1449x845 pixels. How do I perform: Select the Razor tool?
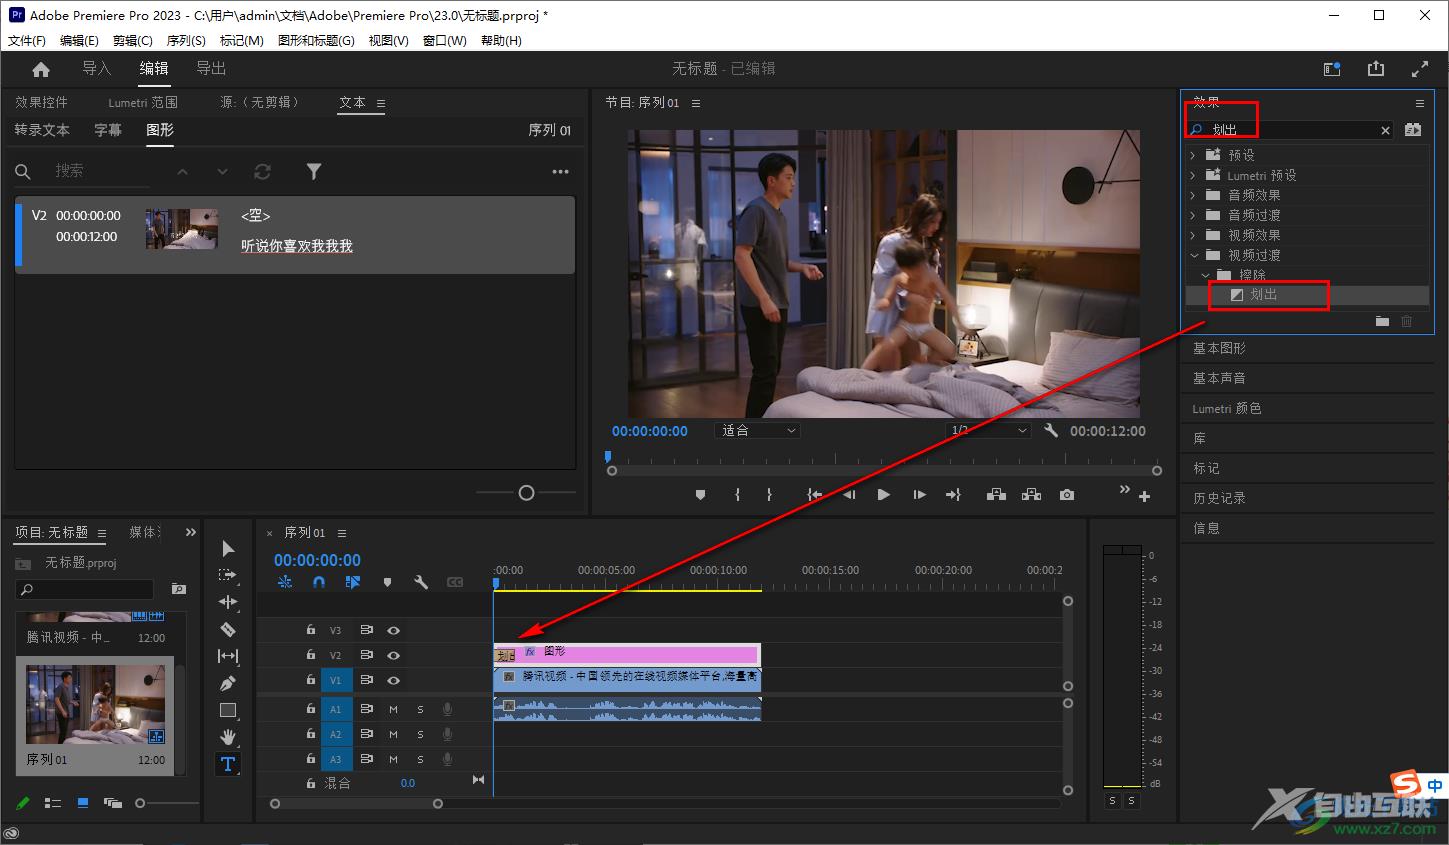228,629
